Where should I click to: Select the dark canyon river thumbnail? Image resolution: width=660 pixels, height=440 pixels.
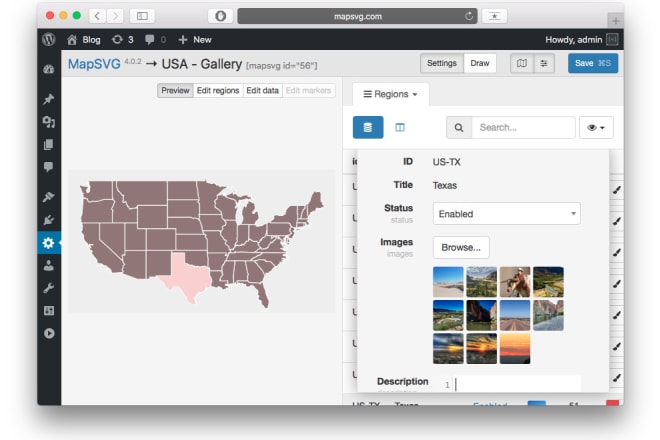click(x=482, y=315)
